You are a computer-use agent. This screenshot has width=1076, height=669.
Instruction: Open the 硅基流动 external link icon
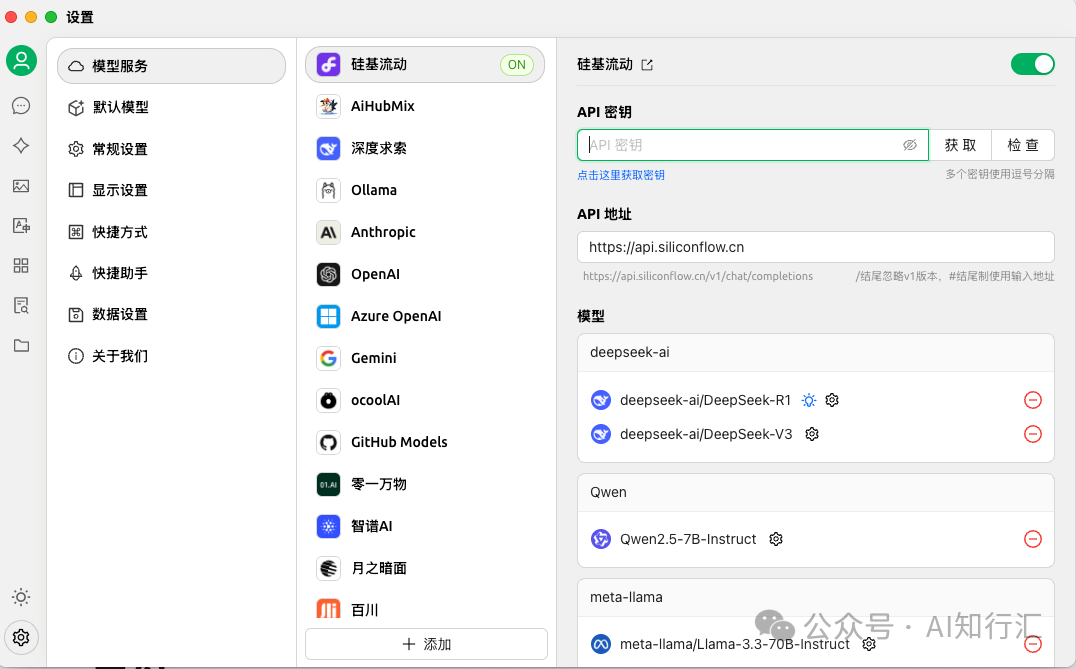tap(647, 65)
